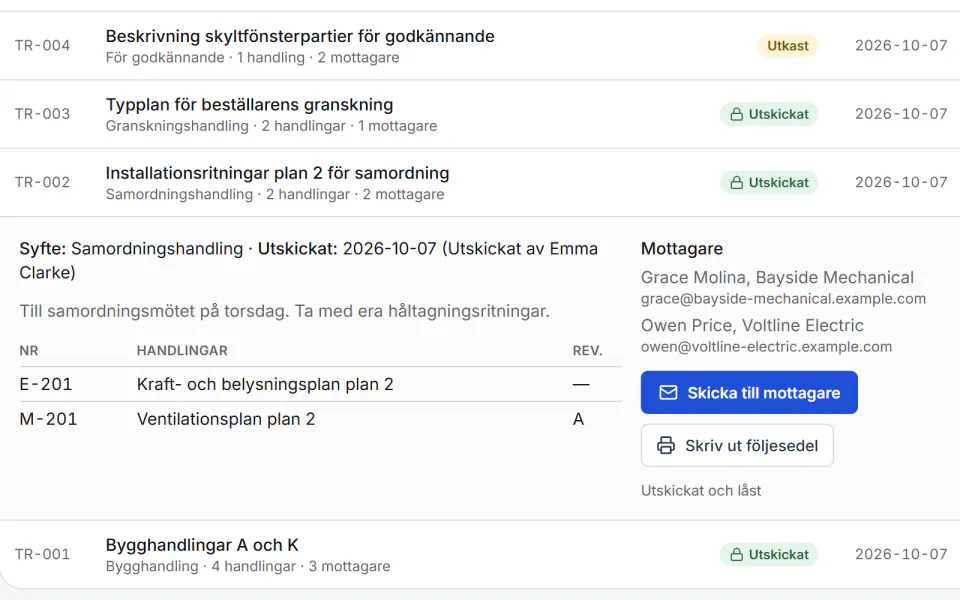Expand the TR-003 Typplan för beställarens granskning row
Screen dimensions: 960x600
click(x=480, y=114)
